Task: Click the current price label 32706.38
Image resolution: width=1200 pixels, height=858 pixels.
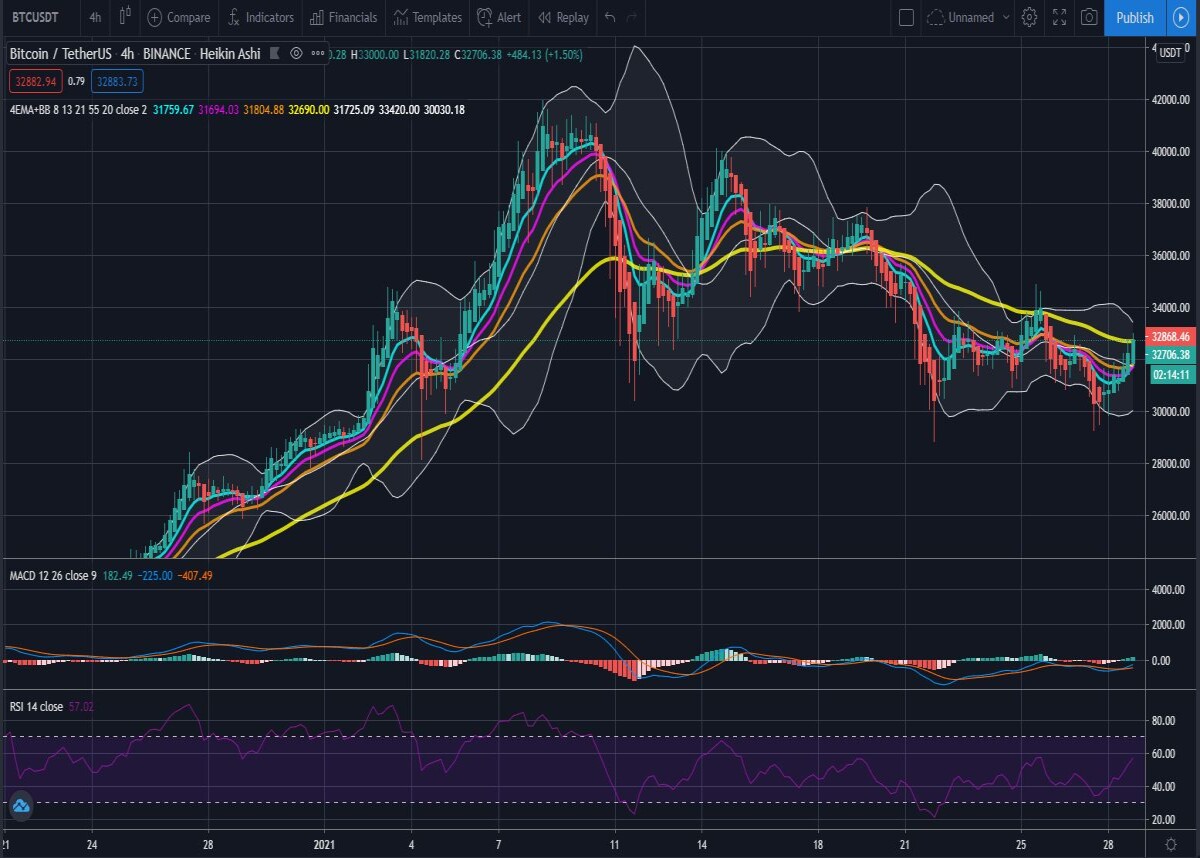Action: (1171, 355)
